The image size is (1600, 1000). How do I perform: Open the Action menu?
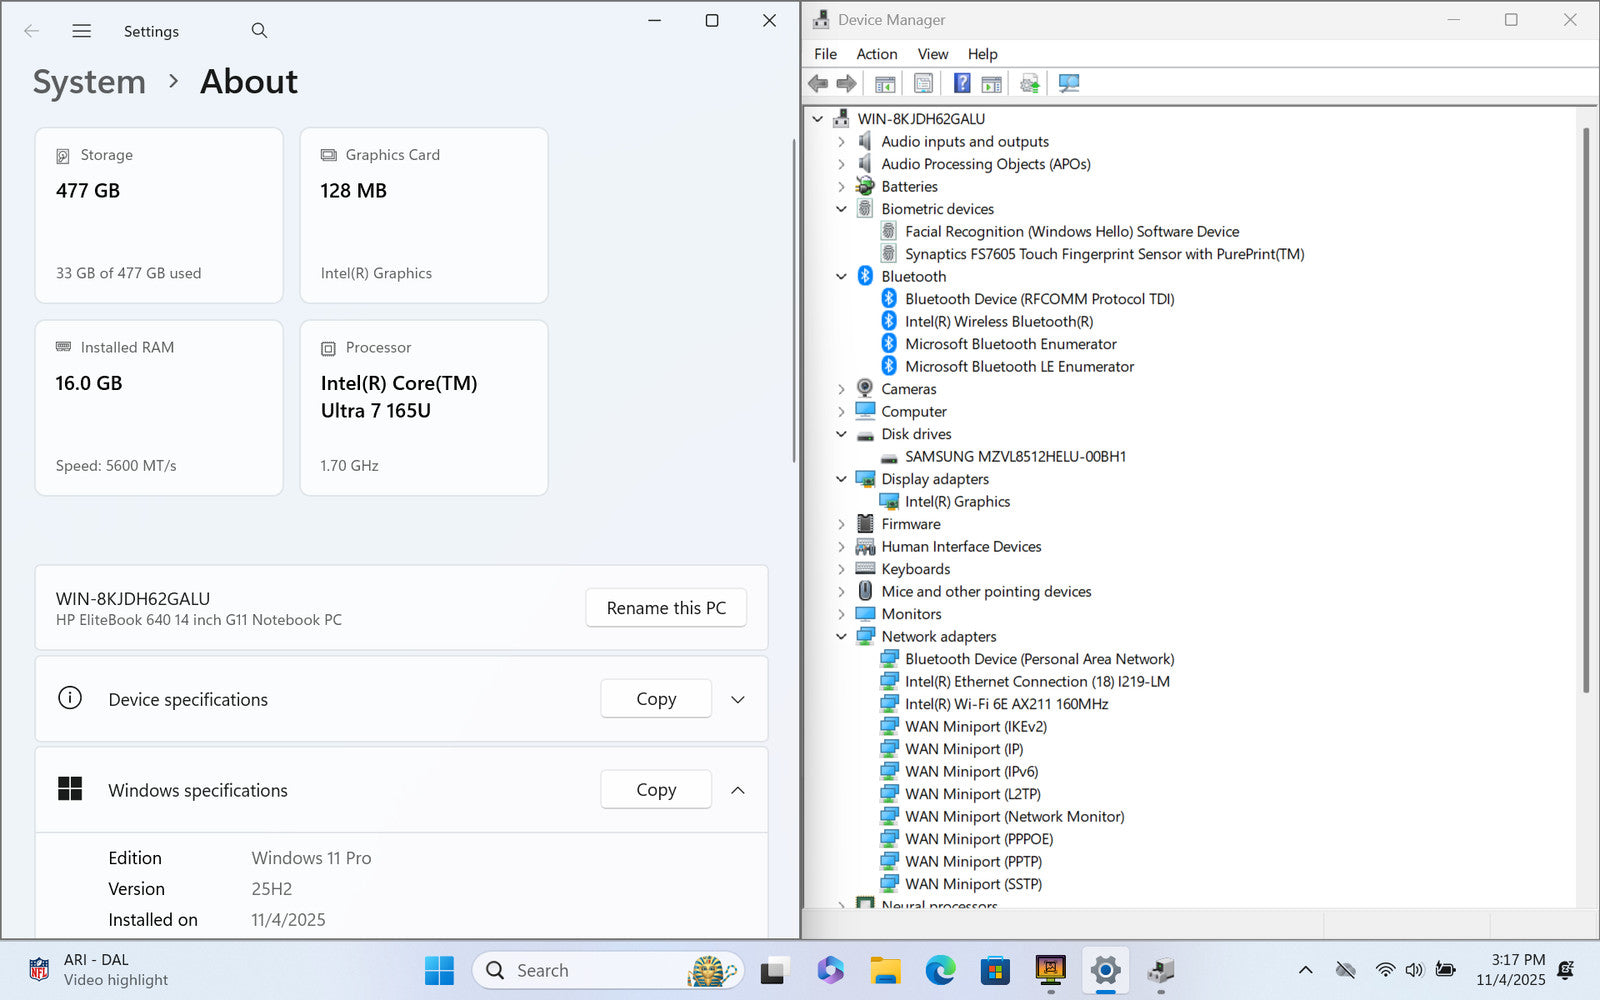pos(876,54)
